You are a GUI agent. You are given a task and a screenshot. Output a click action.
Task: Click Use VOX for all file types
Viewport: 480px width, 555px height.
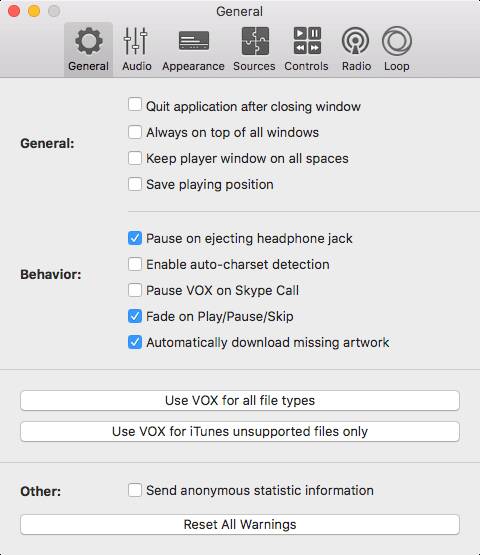[x=240, y=401]
